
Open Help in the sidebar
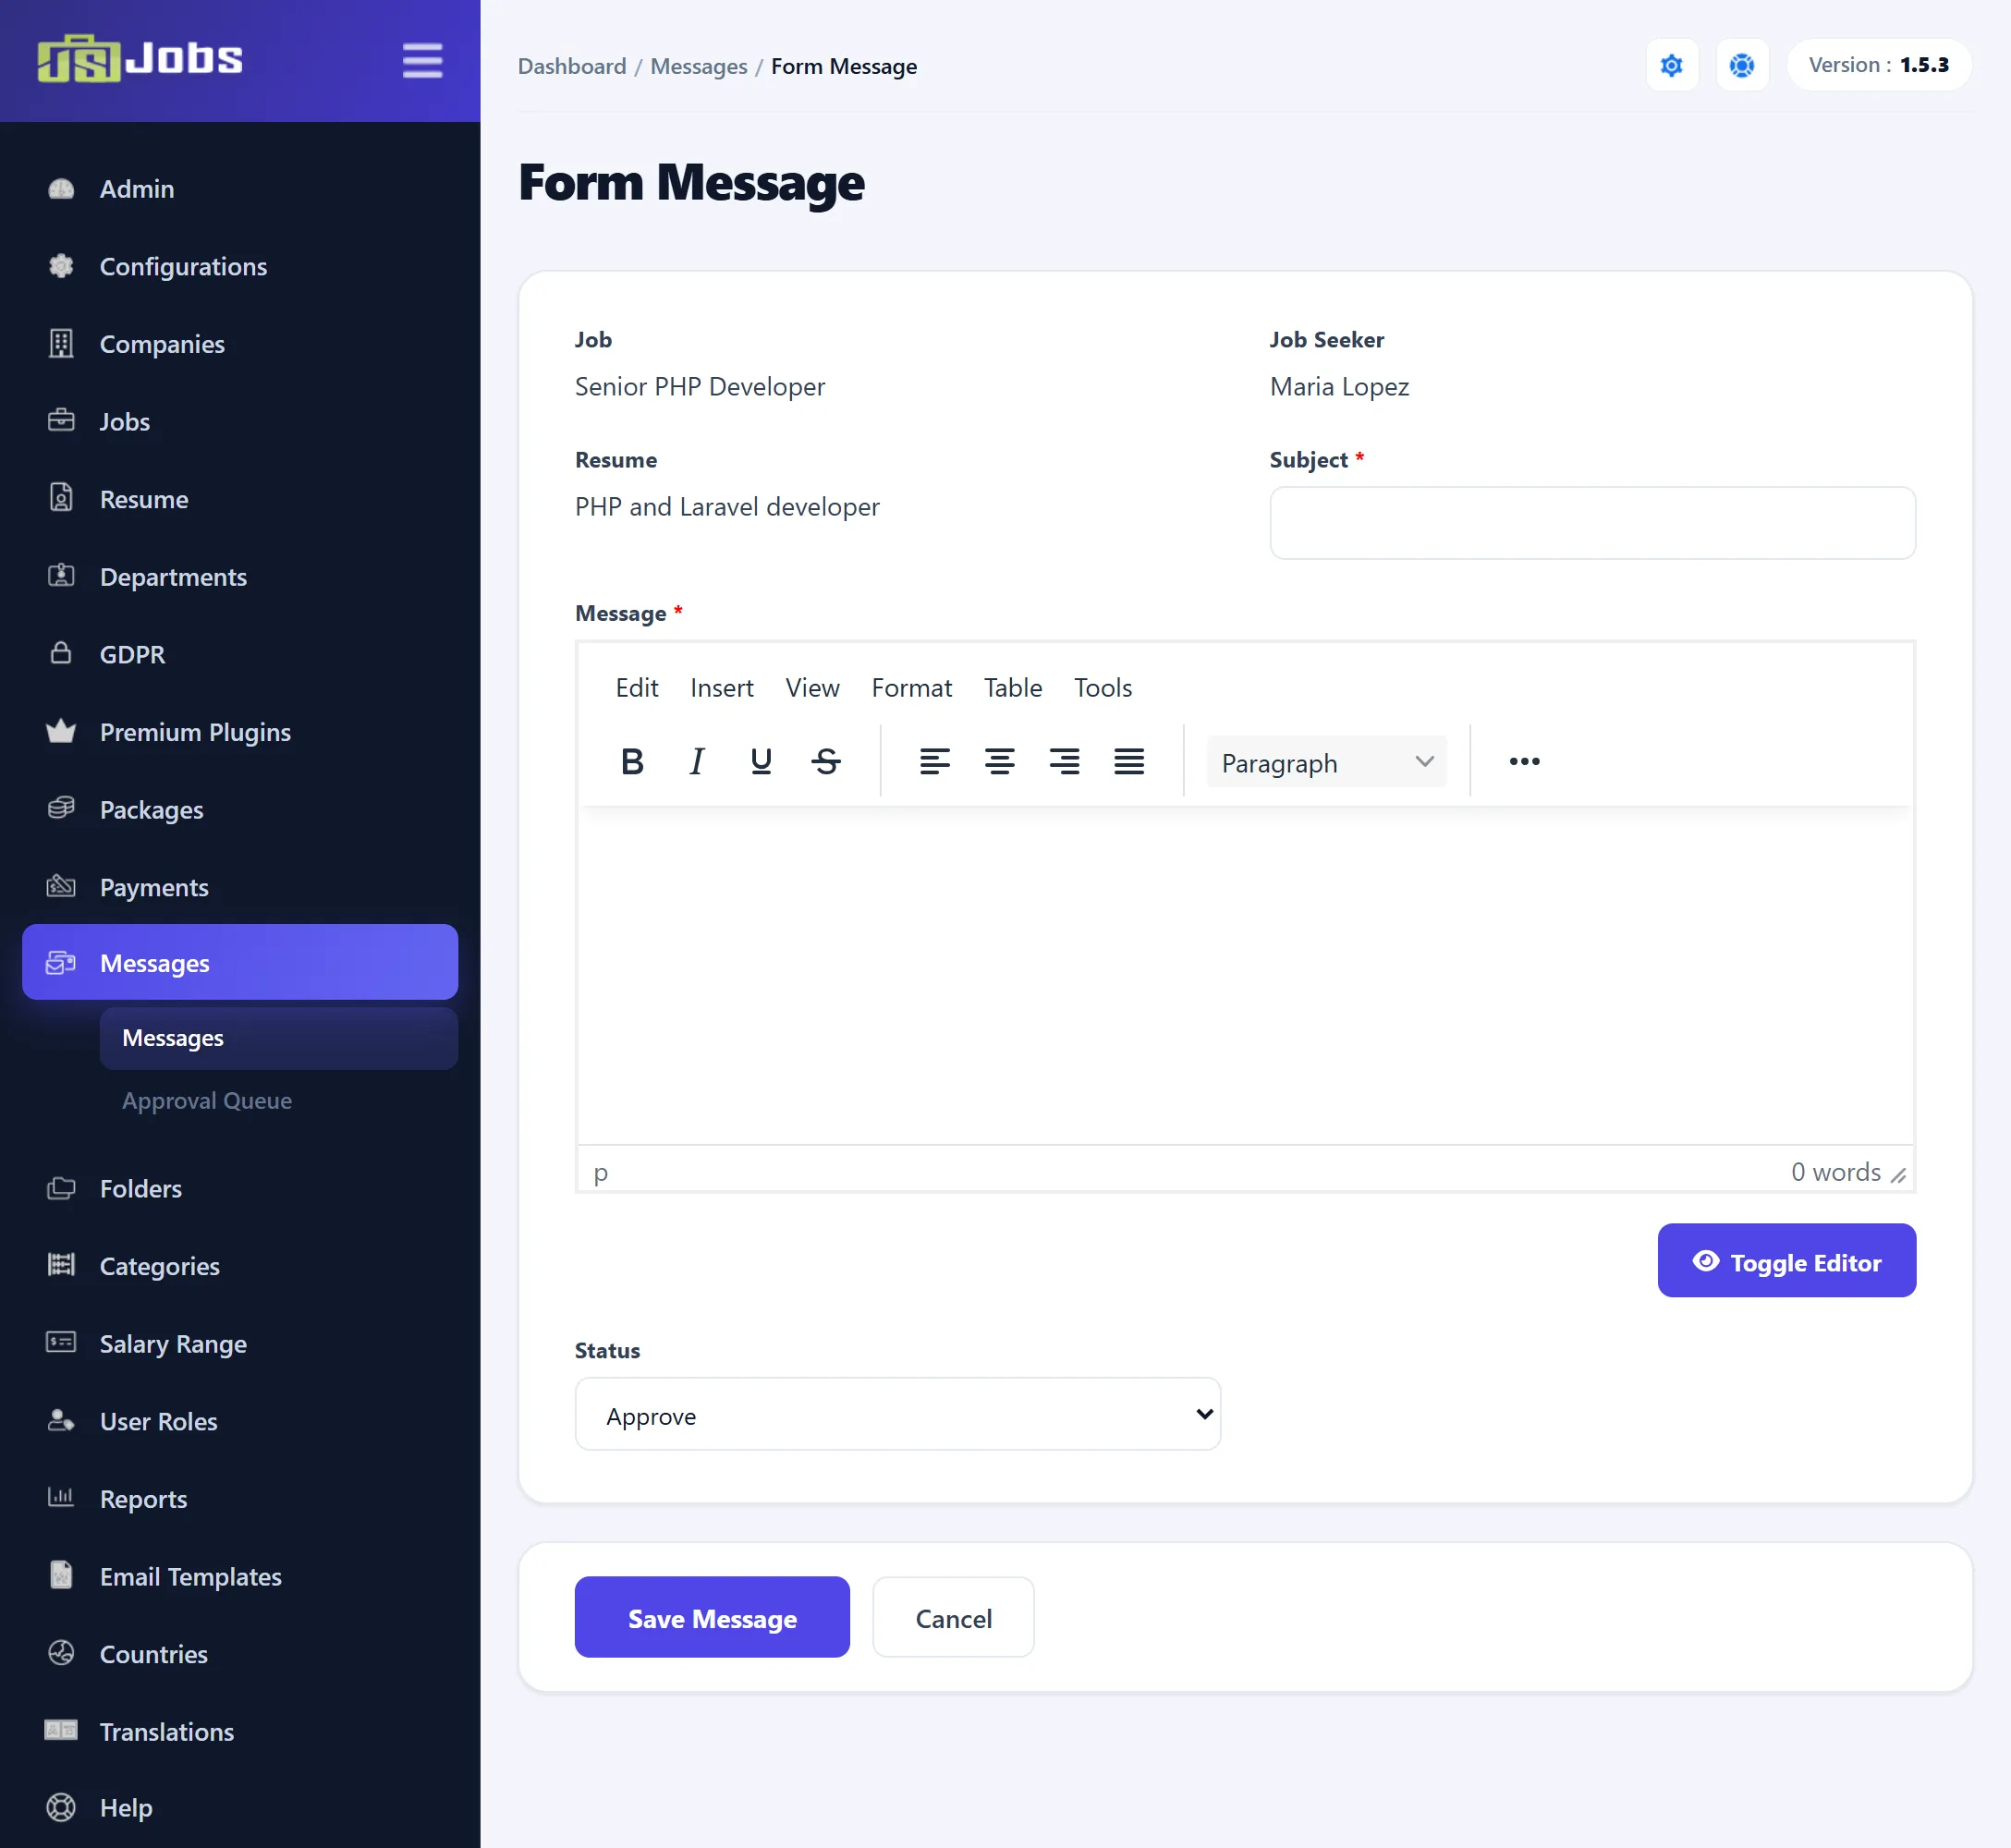(240, 1808)
